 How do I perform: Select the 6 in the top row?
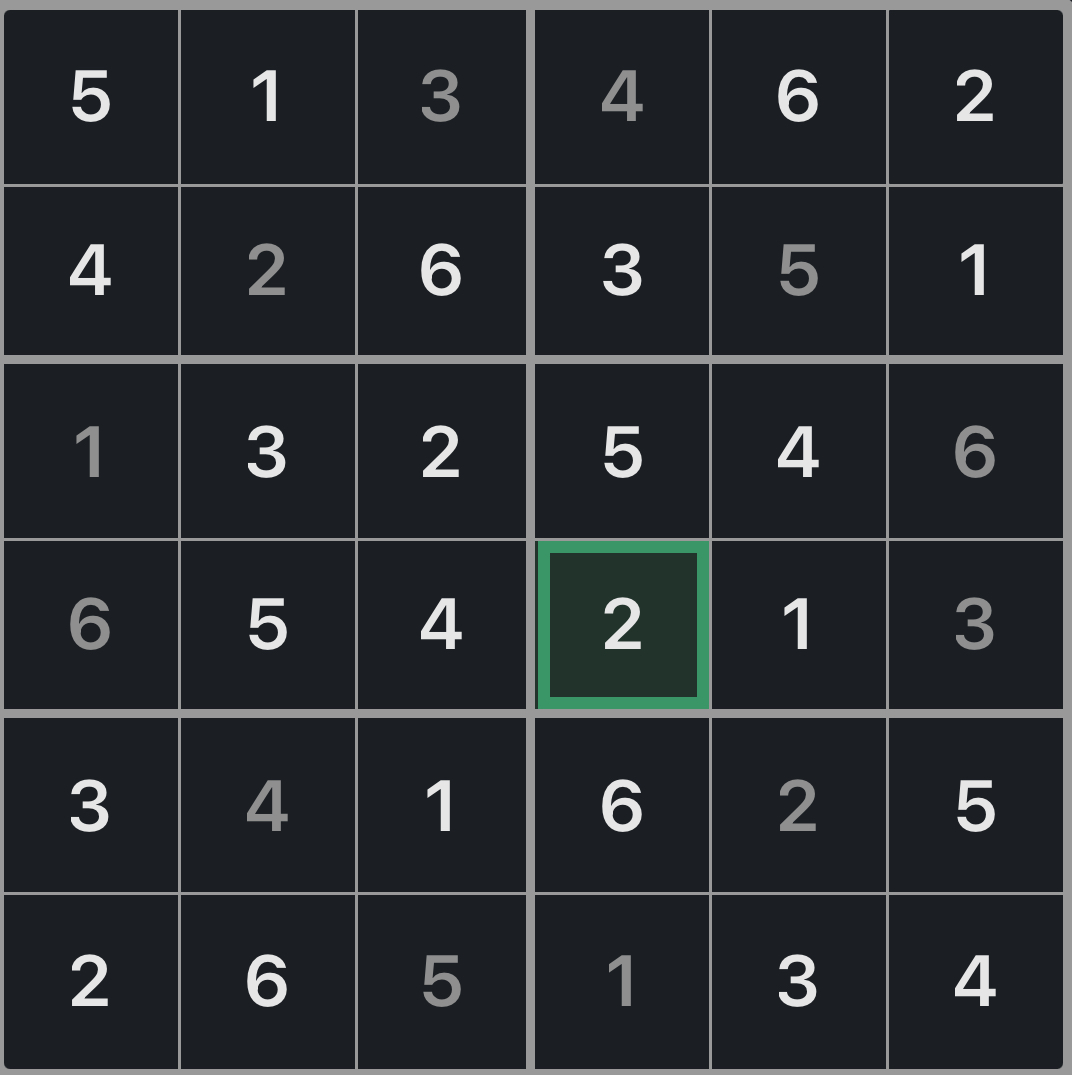798,98
